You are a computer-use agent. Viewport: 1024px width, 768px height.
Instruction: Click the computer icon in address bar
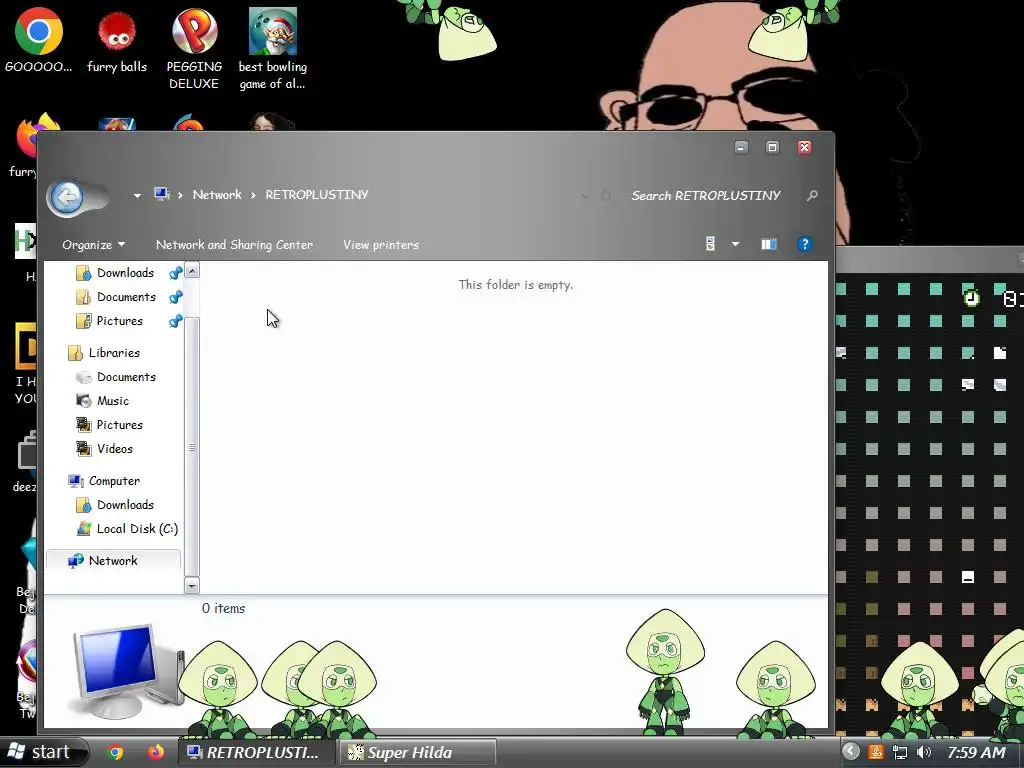161,194
